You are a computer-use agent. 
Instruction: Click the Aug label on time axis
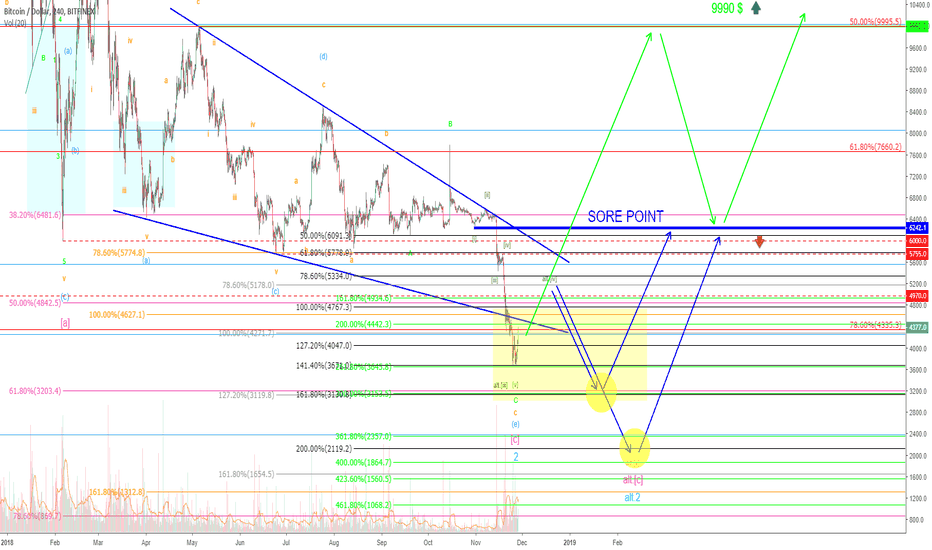[333, 542]
